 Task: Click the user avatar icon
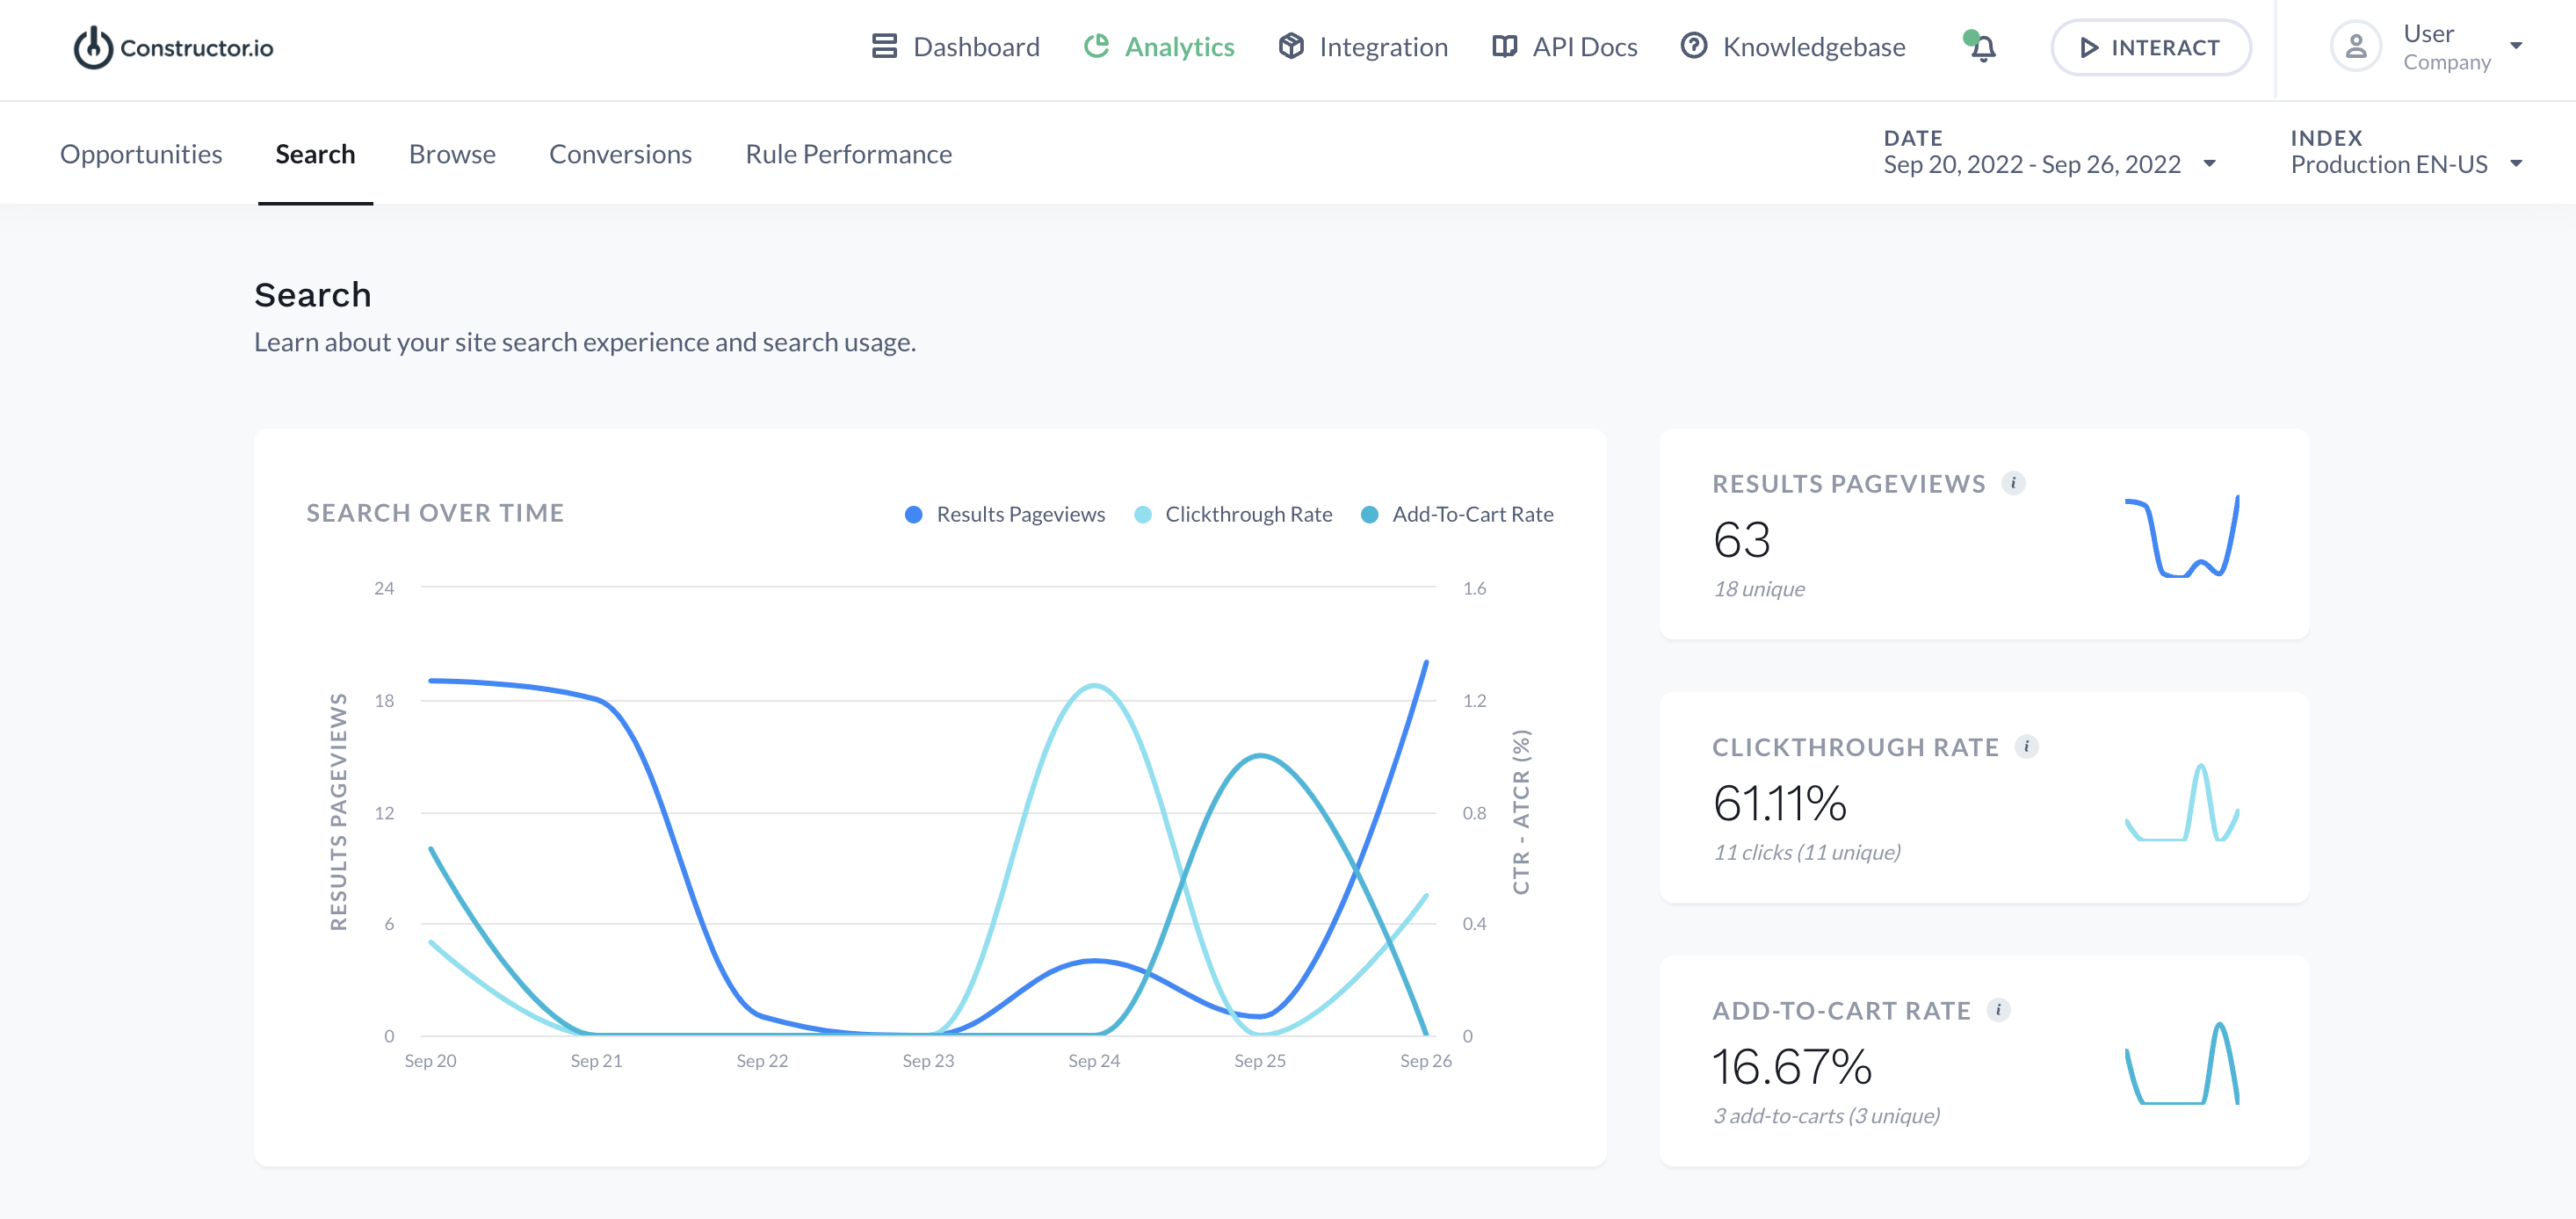tap(2356, 47)
